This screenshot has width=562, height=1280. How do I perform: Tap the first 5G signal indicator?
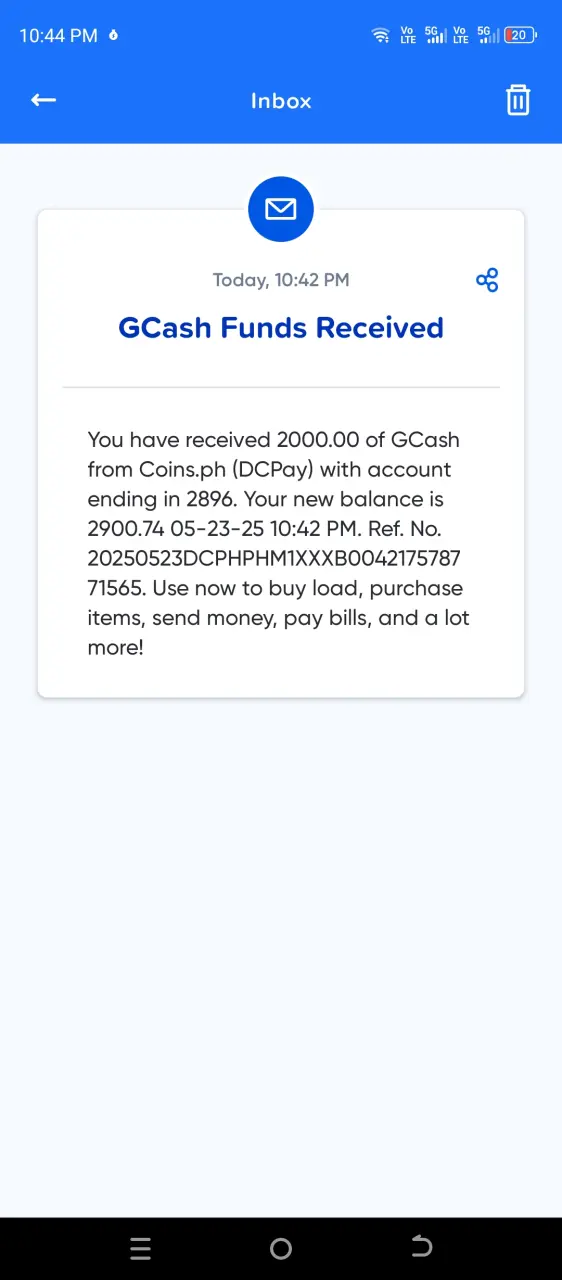point(435,35)
